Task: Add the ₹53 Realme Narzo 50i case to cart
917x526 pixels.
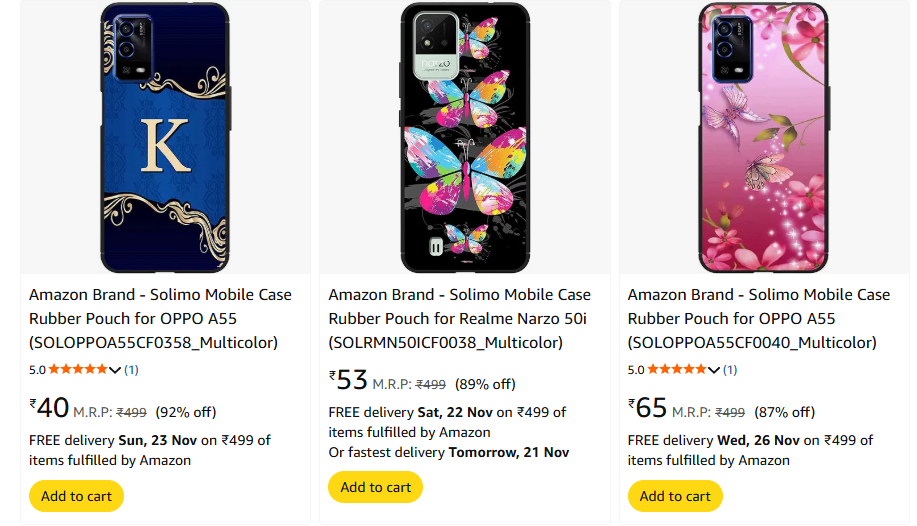Action: (375, 487)
